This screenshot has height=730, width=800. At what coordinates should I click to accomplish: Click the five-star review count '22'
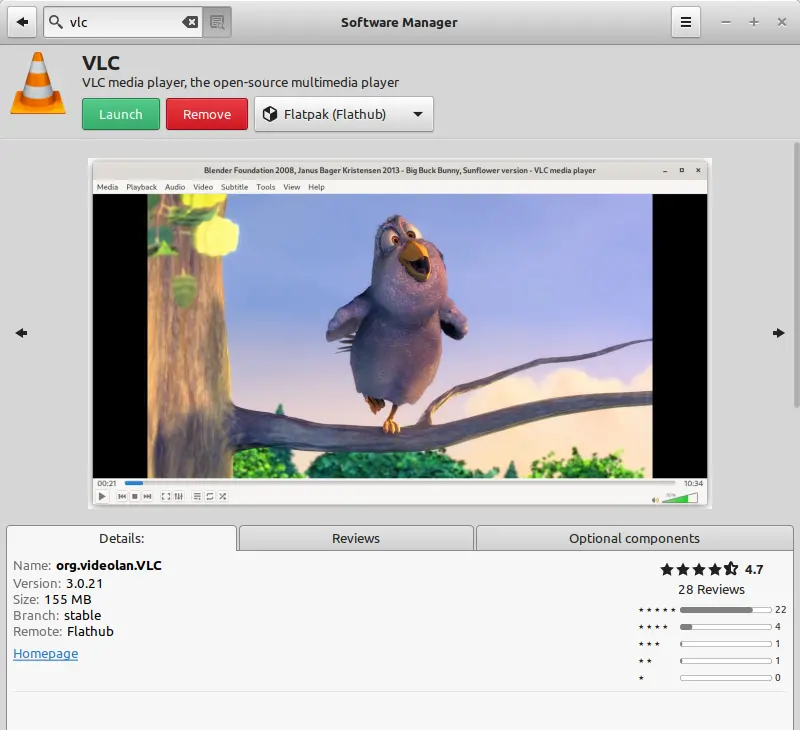point(781,610)
